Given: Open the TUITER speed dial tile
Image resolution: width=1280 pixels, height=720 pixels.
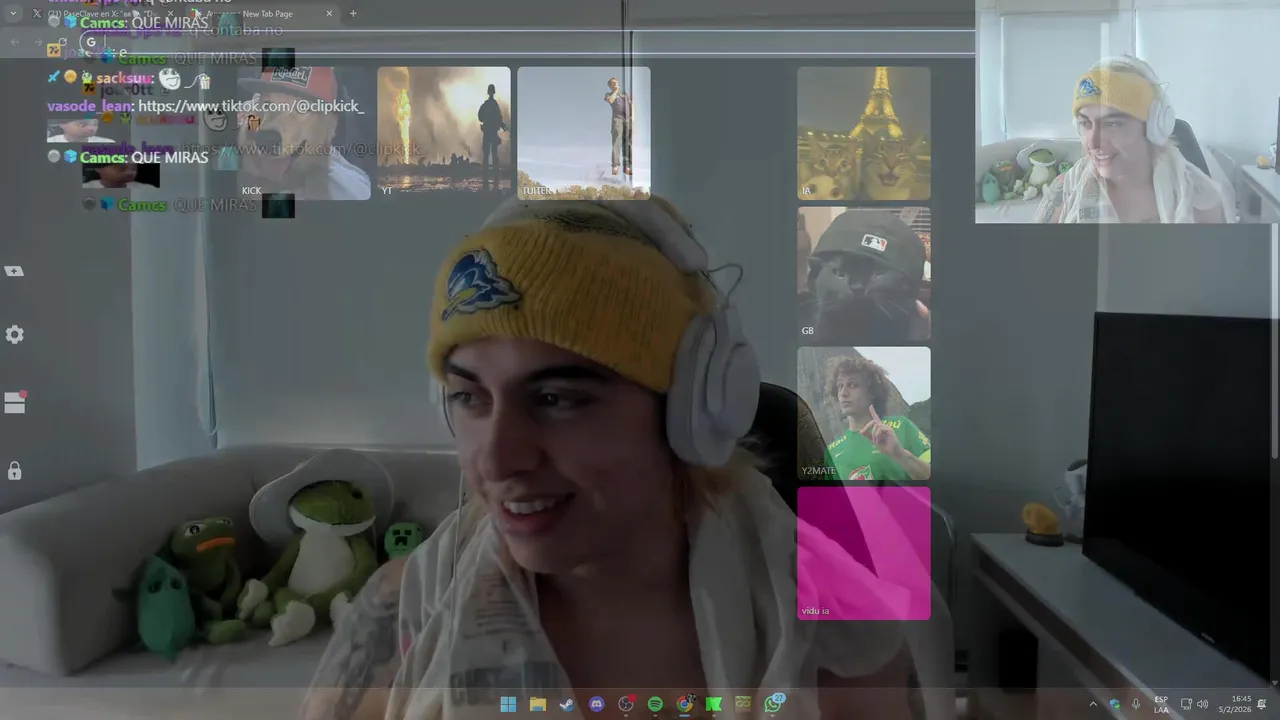Looking at the screenshot, I should (x=584, y=133).
